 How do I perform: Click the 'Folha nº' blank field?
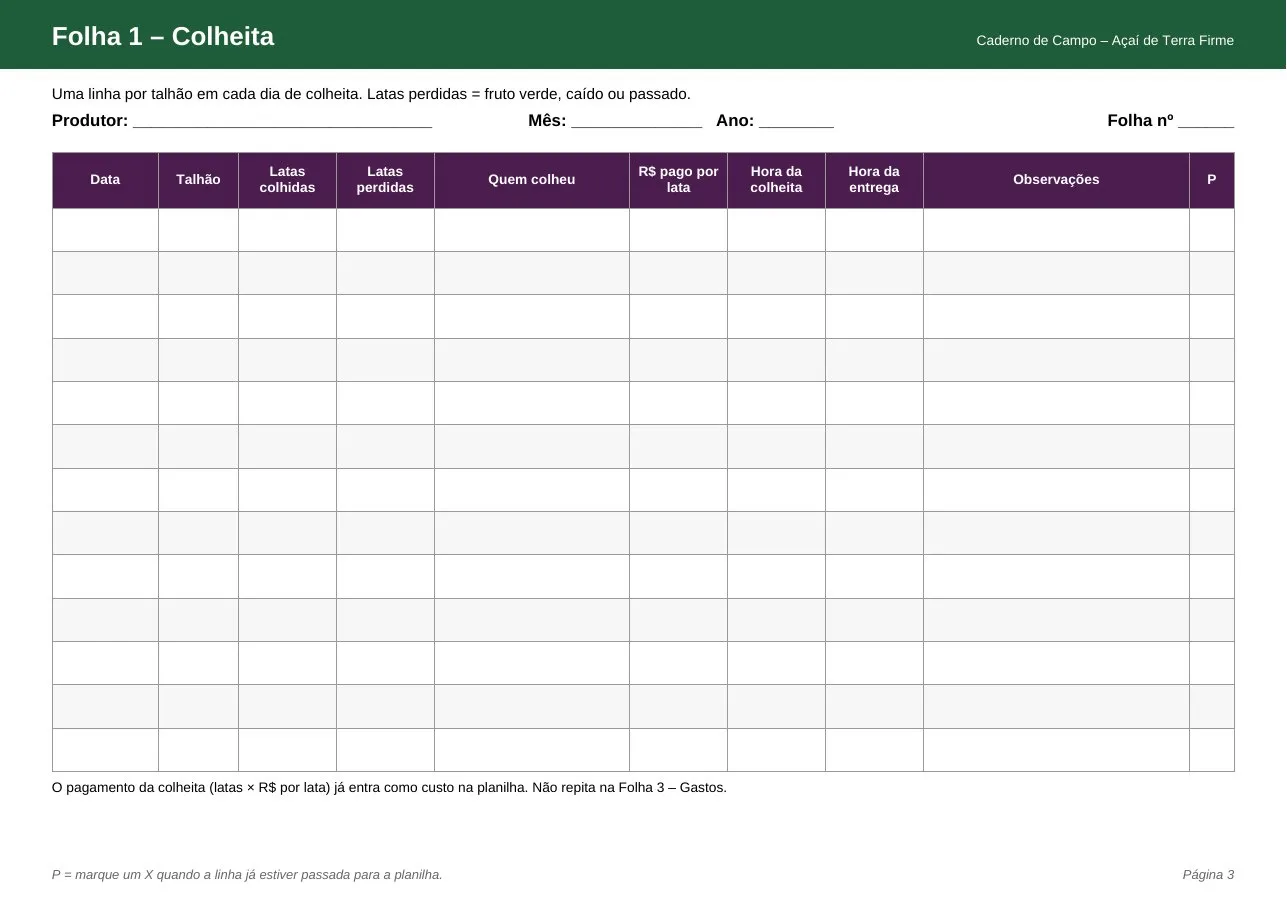1206,121
